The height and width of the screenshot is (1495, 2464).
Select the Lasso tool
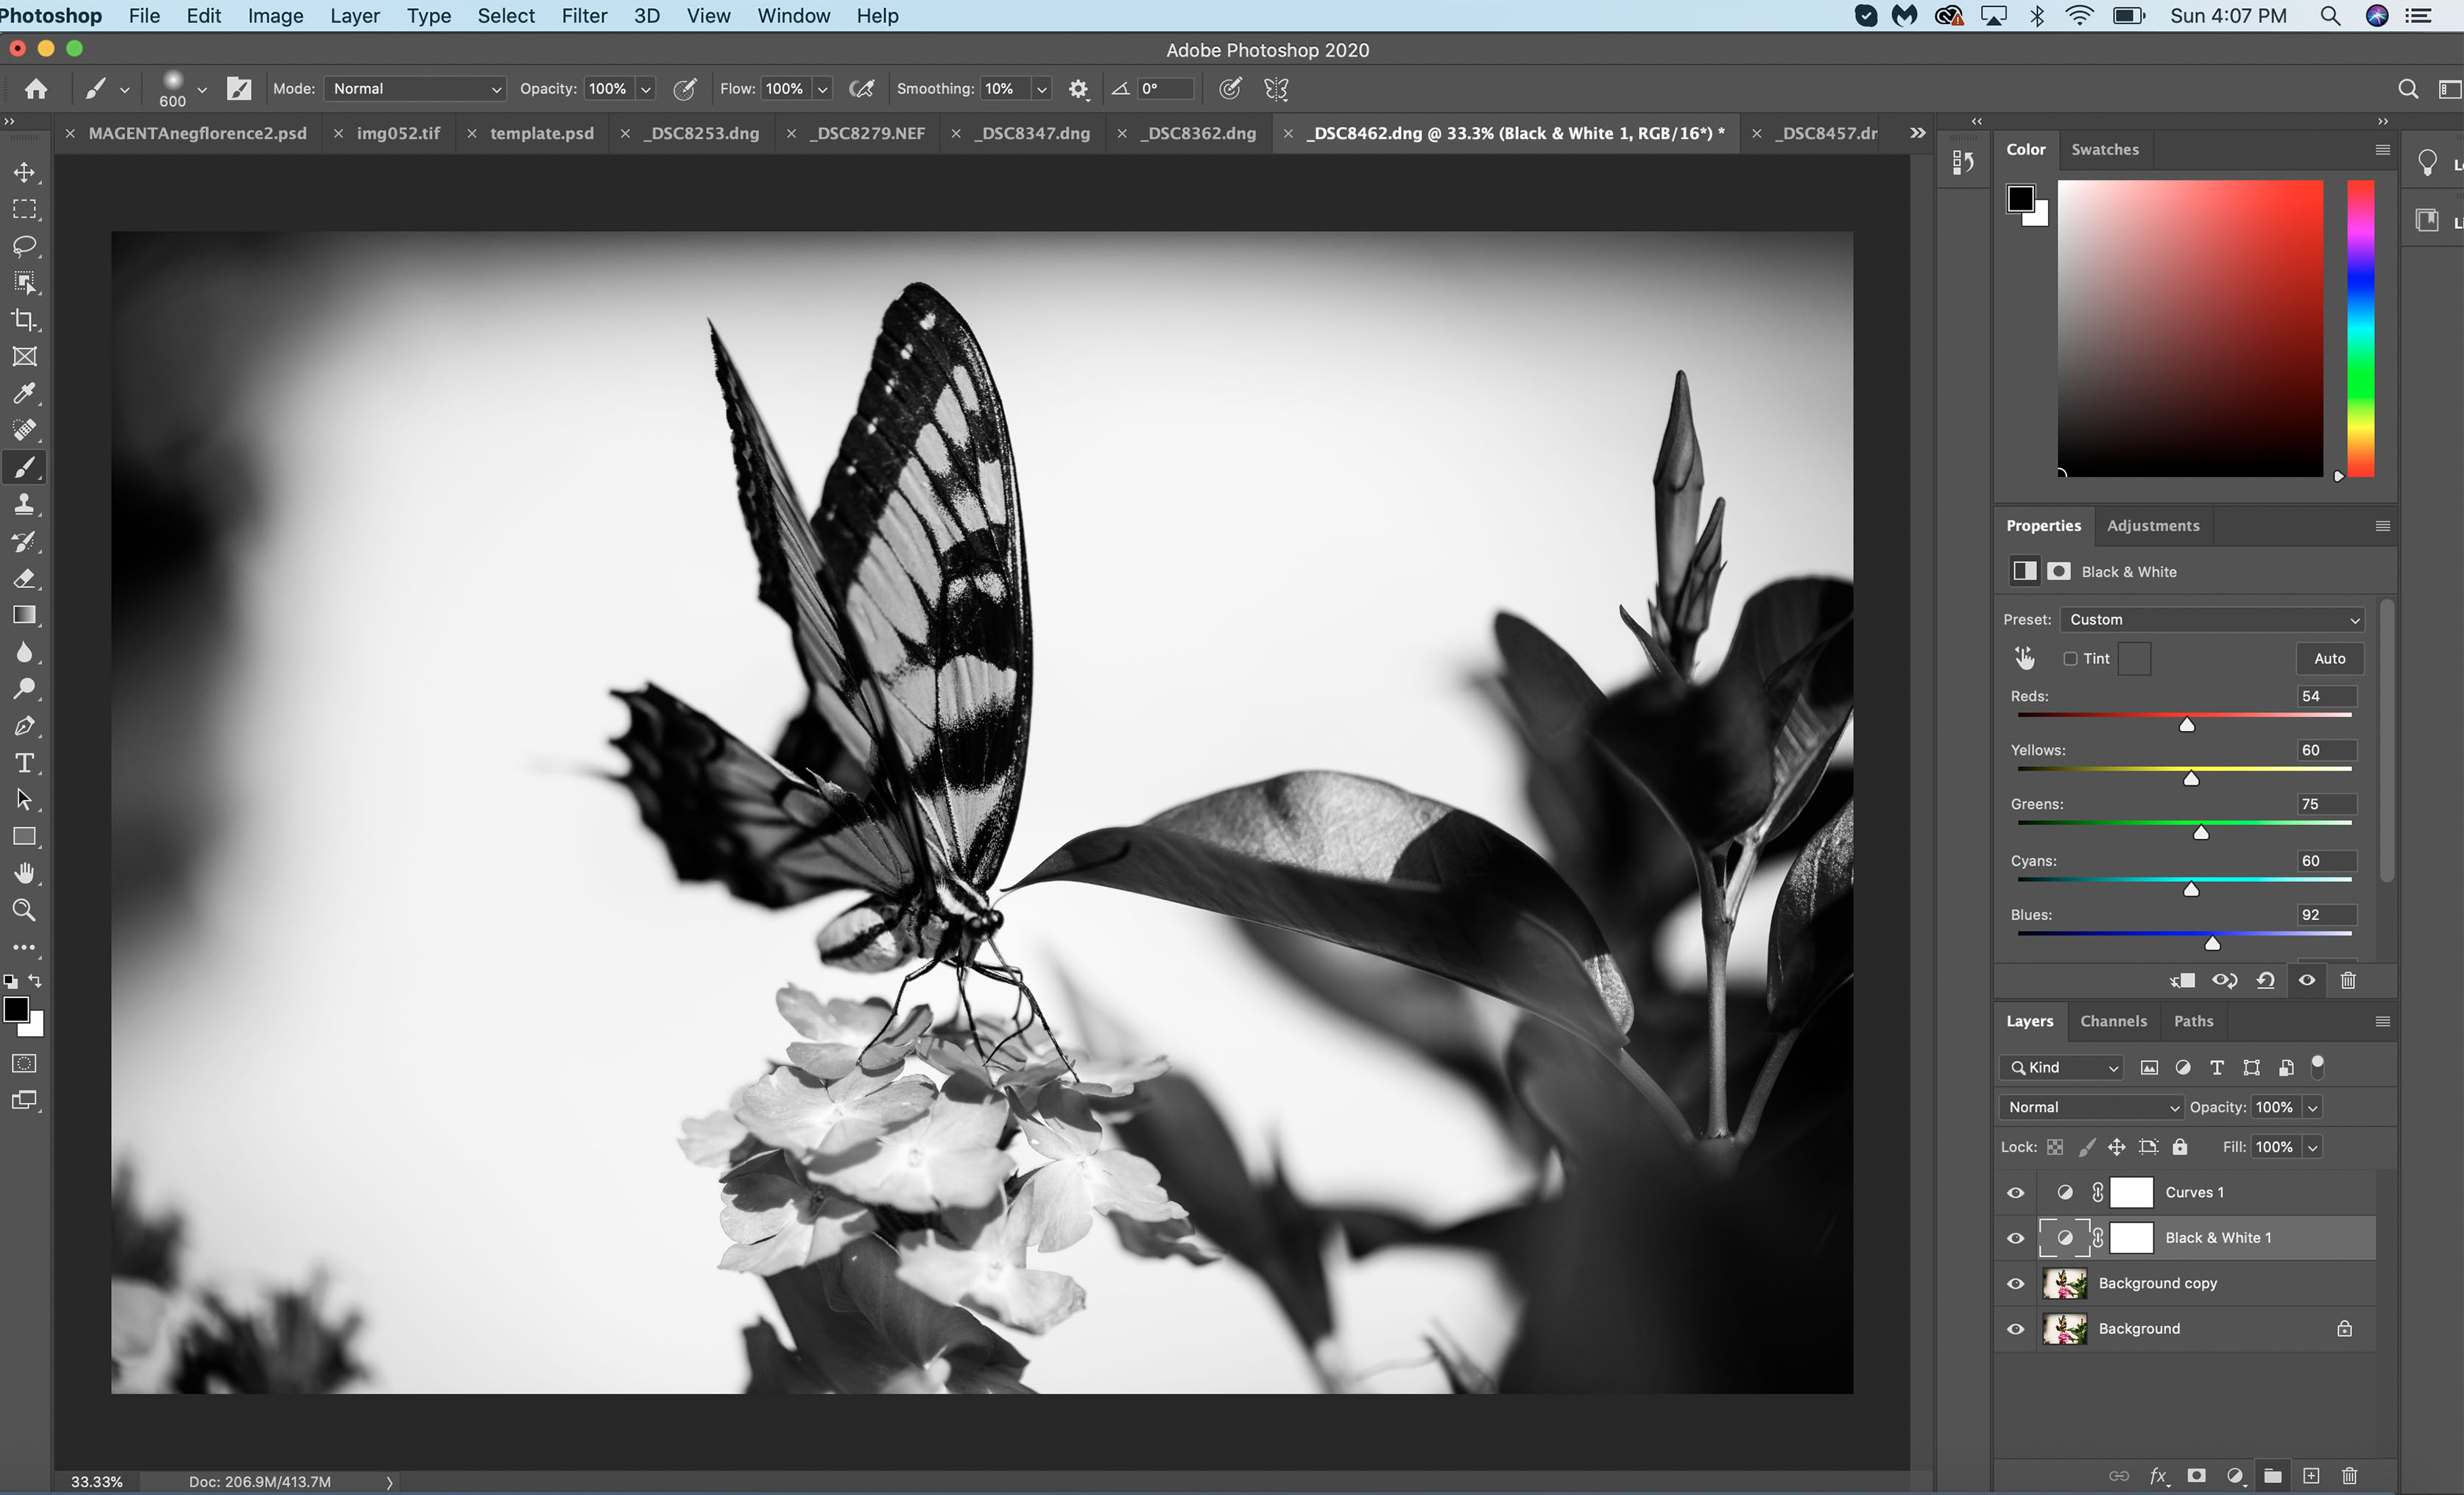pos(24,246)
